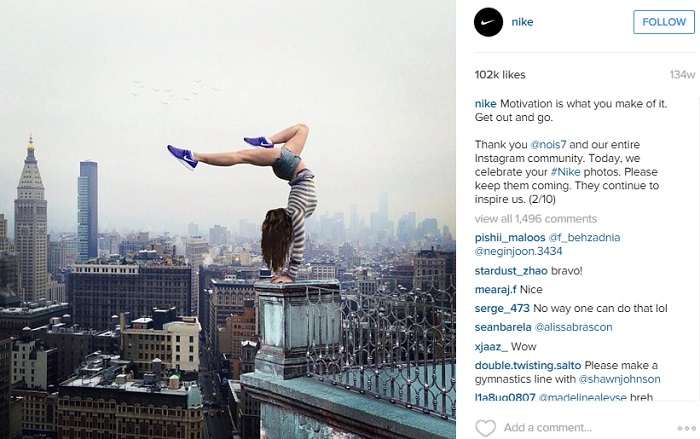Open the pishii_maloos commenter profile
The height and width of the screenshot is (439, 700).
pyautogui.click(x=510, y=238)
